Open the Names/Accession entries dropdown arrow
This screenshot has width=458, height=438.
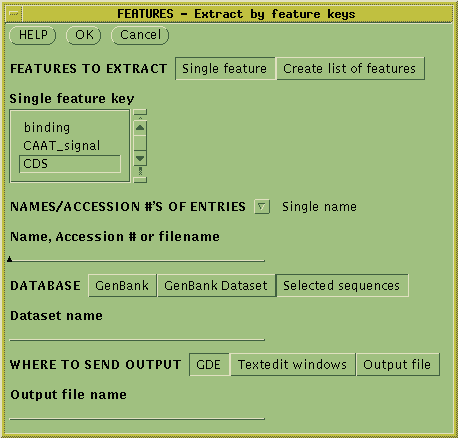click(262, 207)
